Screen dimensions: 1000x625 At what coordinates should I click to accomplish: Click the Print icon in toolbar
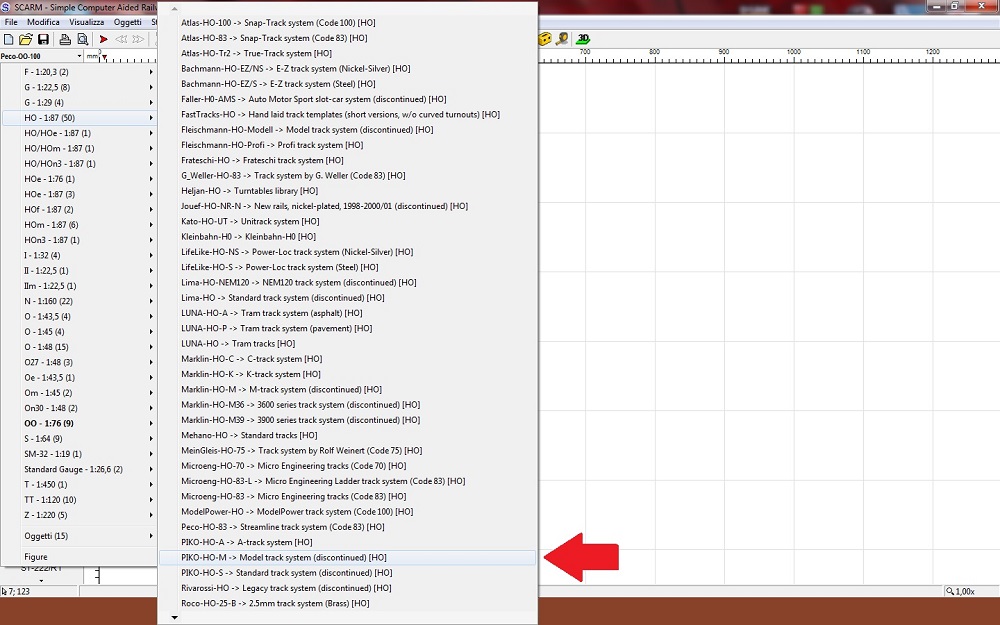point(65,39)
